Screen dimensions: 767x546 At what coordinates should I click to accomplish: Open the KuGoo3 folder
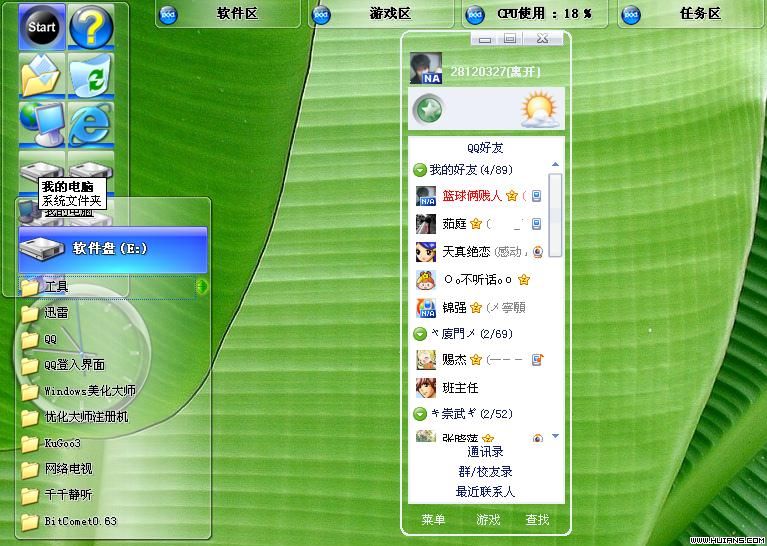(x=50, y=443)
